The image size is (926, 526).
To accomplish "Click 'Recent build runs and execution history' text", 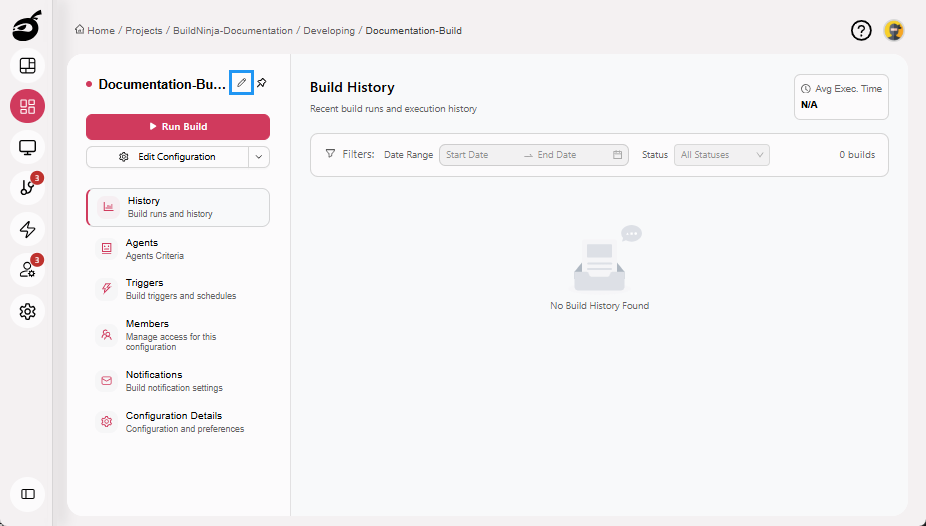I will 393,109.
